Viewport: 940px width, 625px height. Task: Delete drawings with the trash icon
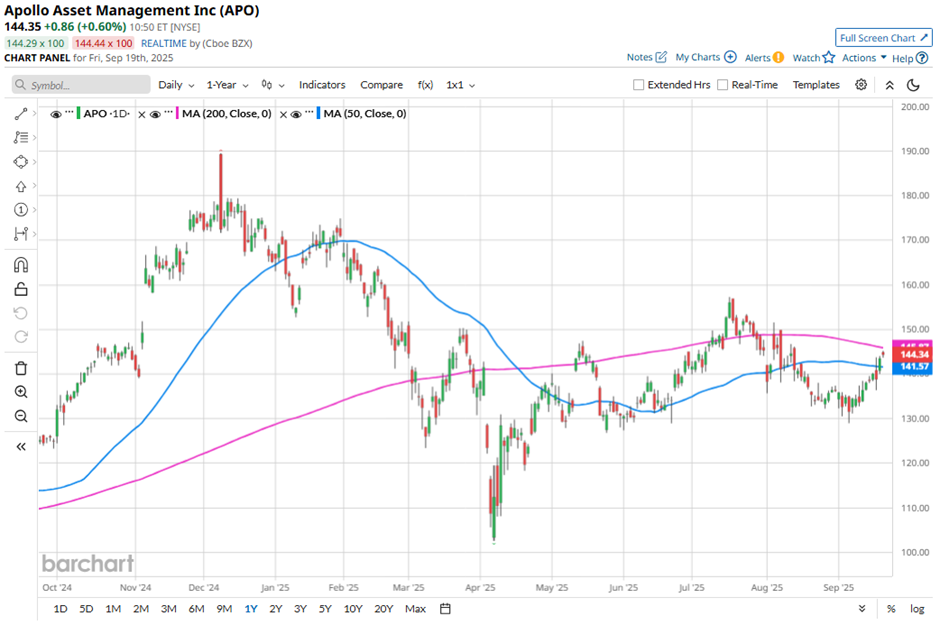click(21, 368)
